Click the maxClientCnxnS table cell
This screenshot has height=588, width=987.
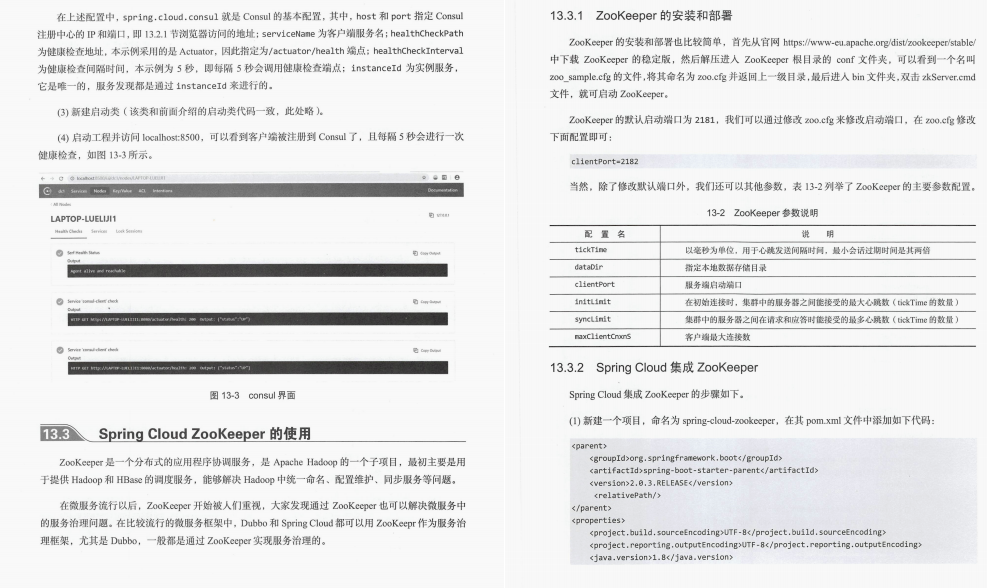(x=602, y=337)
